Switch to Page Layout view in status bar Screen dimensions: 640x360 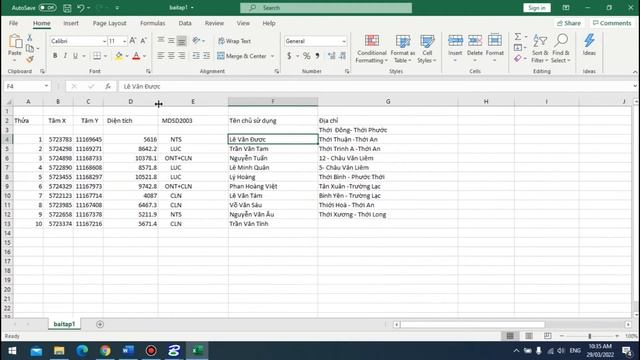(529, 336)
